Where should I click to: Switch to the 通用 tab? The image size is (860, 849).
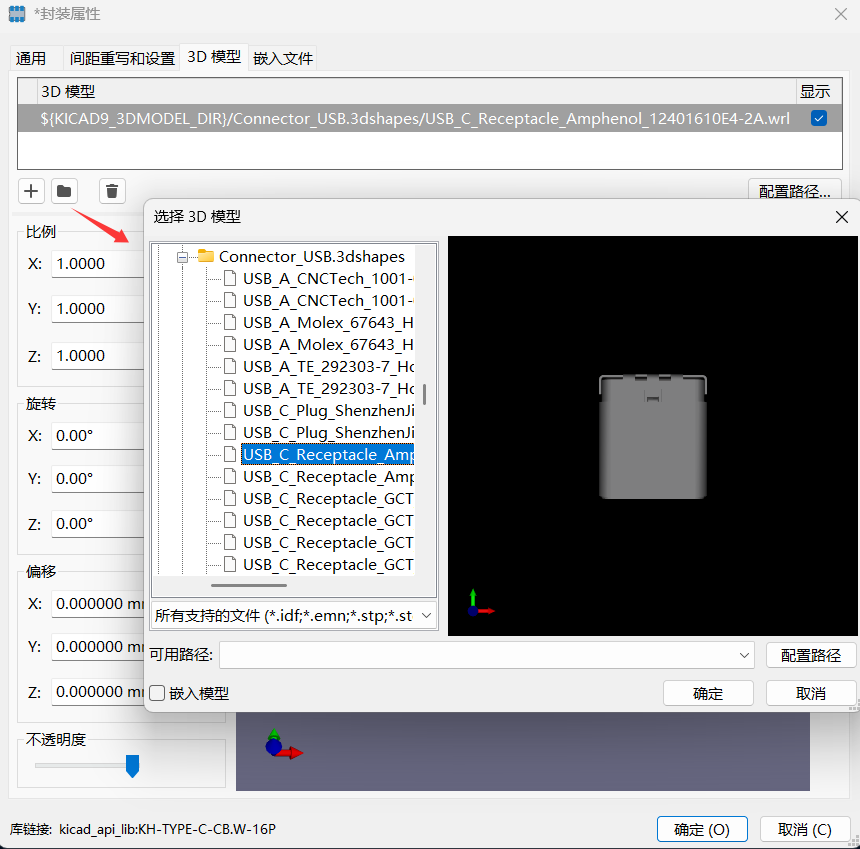tap(31, 58)
